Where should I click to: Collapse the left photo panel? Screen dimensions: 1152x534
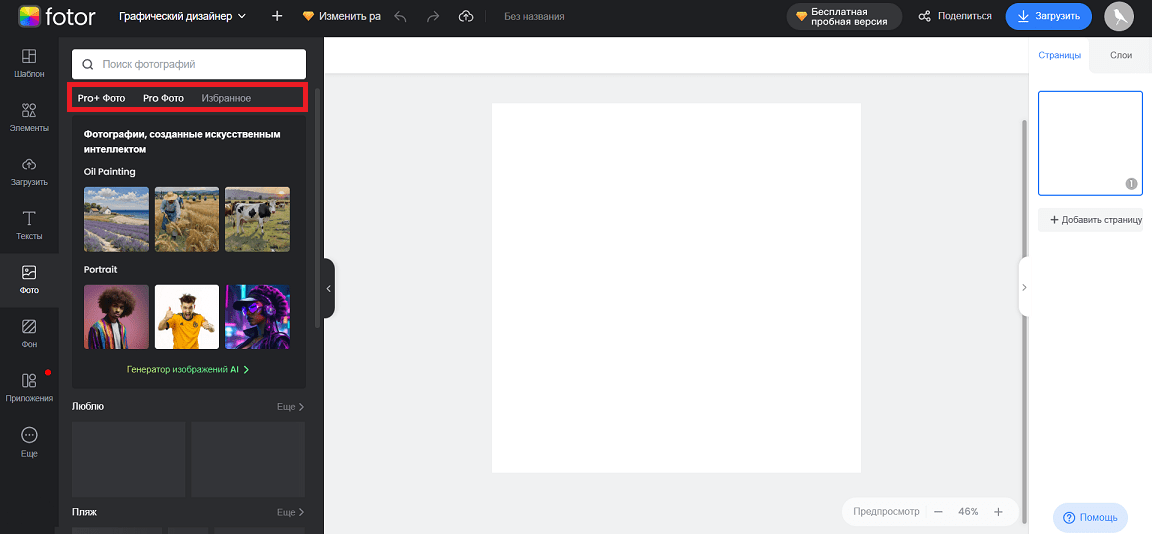point(328,288)
